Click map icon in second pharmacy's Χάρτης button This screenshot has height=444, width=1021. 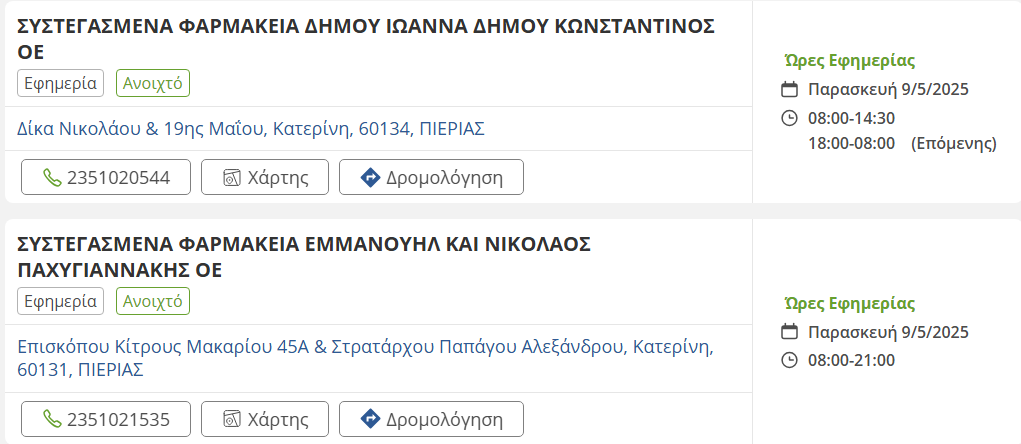click(232, 419)
